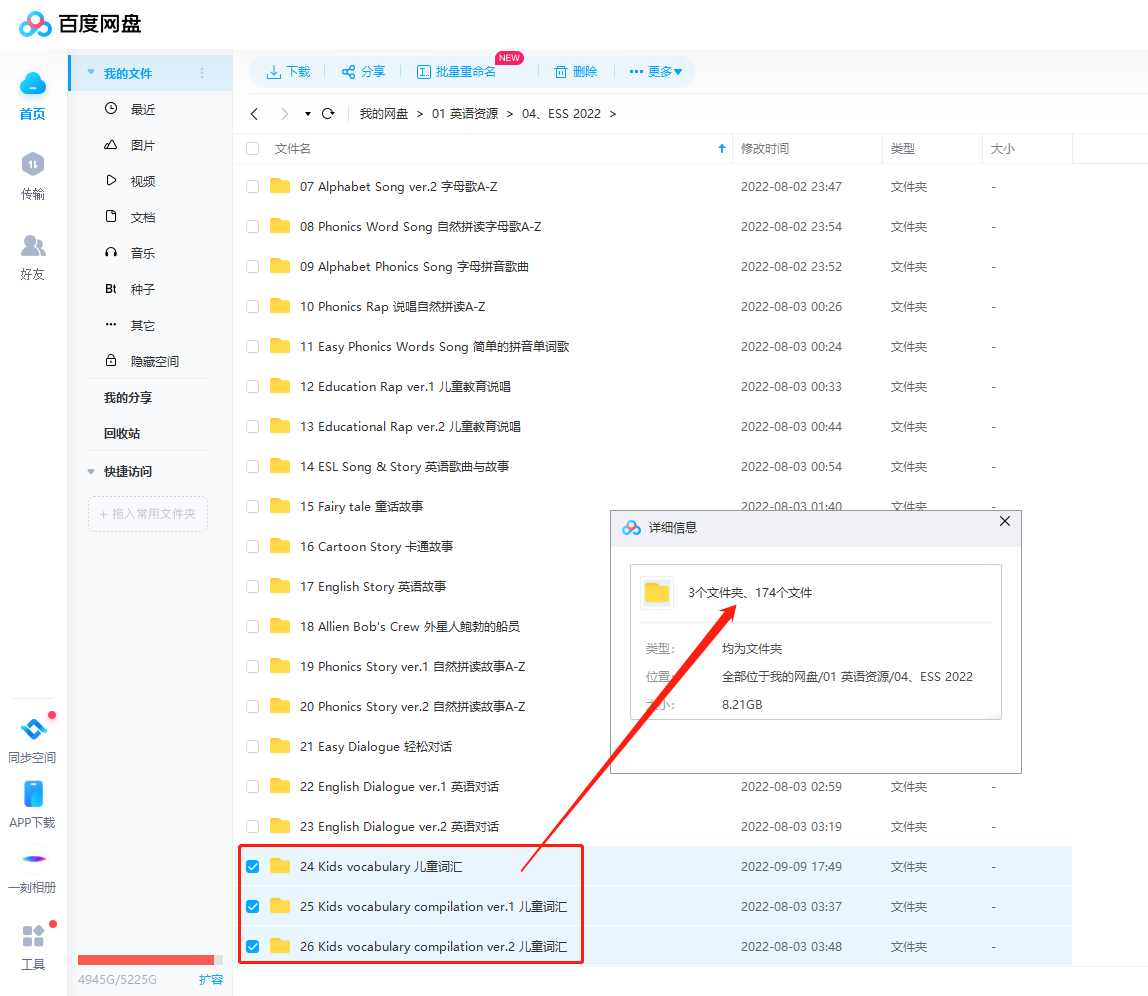
Task: Start download with 下载 button
Action: click(289, 71)
